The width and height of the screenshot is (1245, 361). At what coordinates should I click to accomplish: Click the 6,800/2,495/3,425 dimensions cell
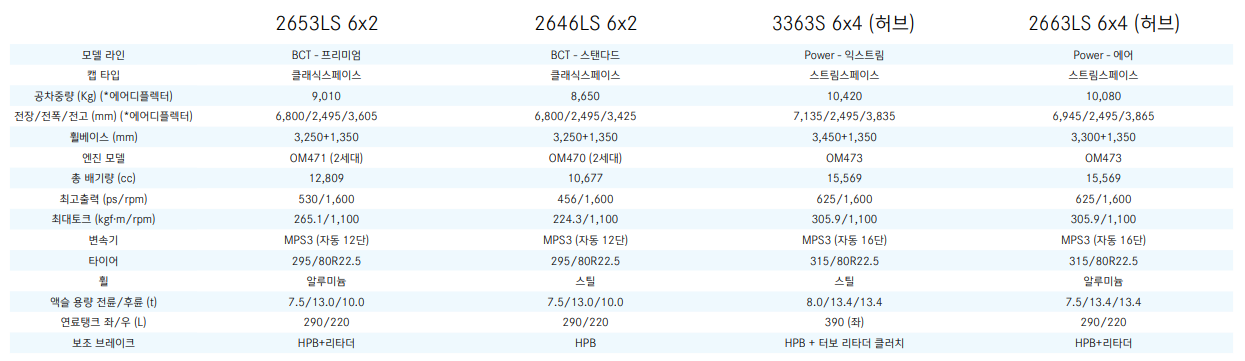pyautogui.click(x=586, y=116)
